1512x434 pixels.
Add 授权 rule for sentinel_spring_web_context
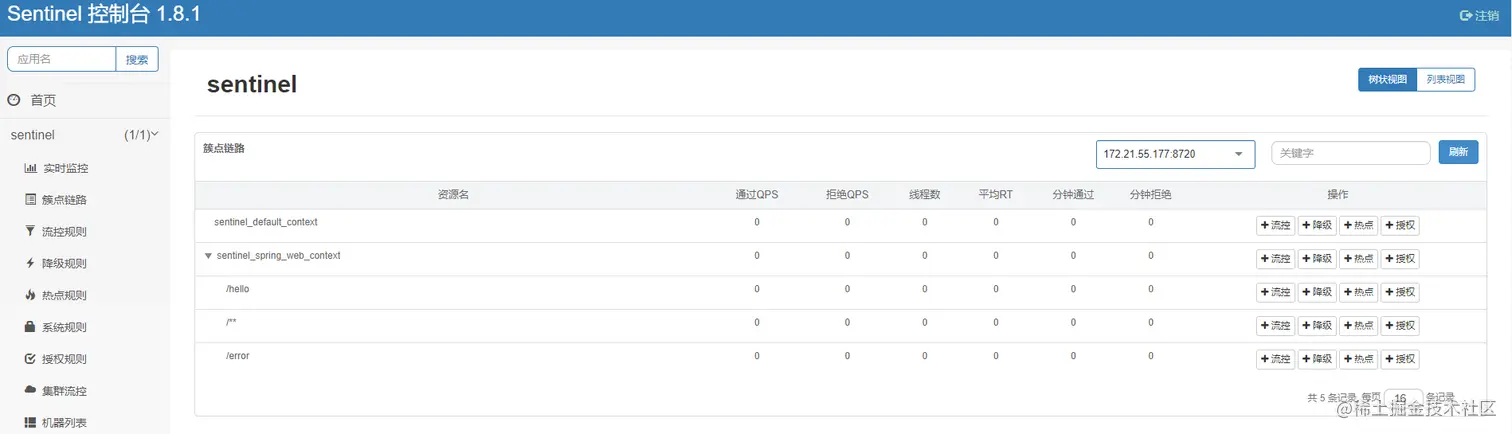tap(1400, 259)
